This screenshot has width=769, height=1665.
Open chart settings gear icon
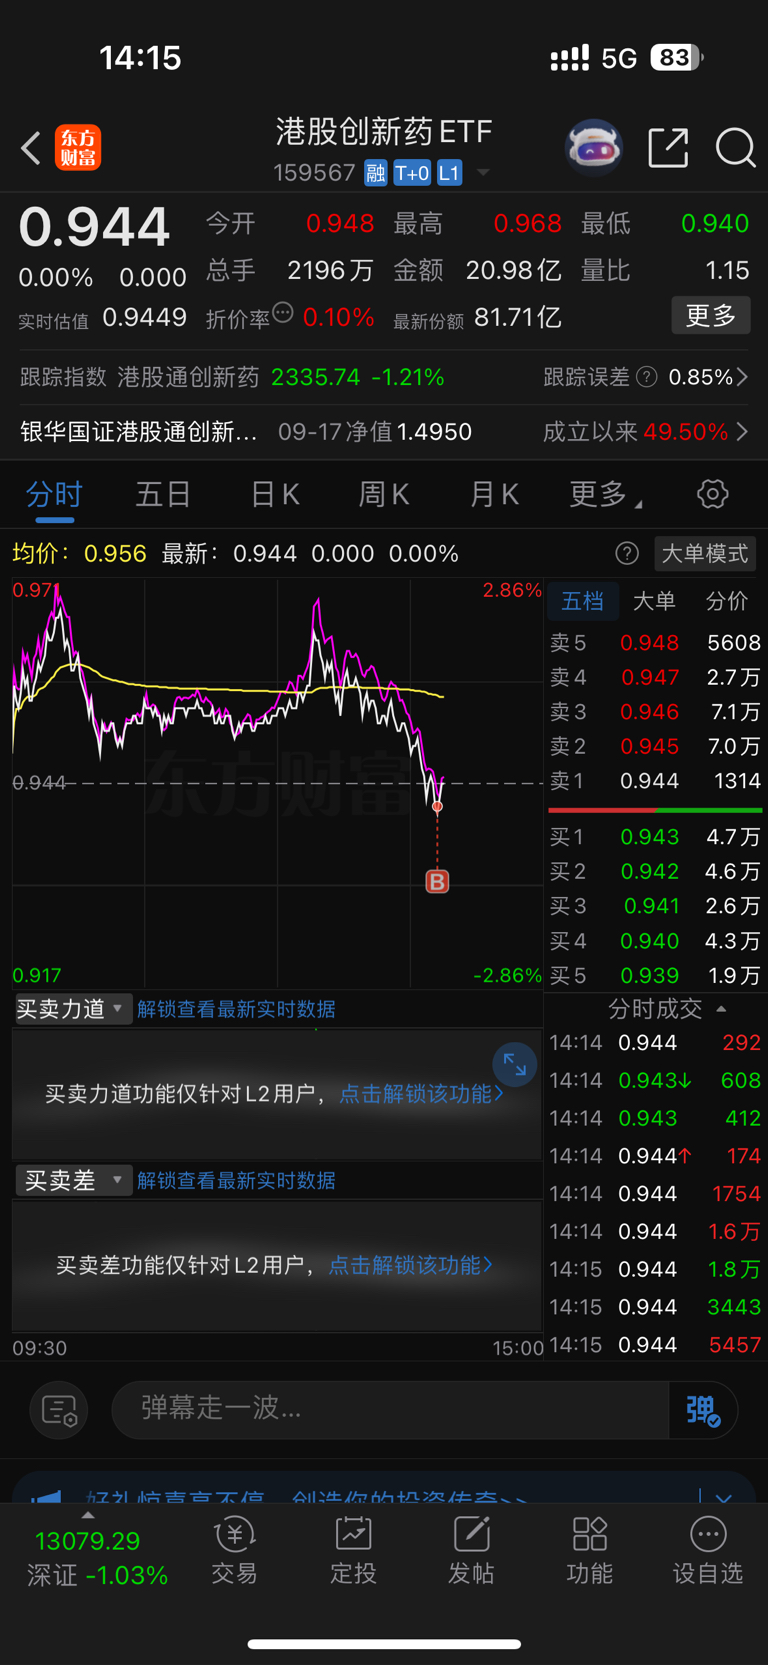click(712, 494)
